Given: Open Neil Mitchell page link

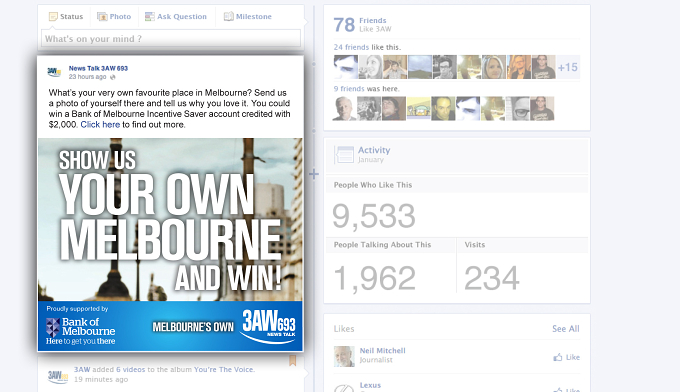Looking at the screenshot, I should (382, 350).
